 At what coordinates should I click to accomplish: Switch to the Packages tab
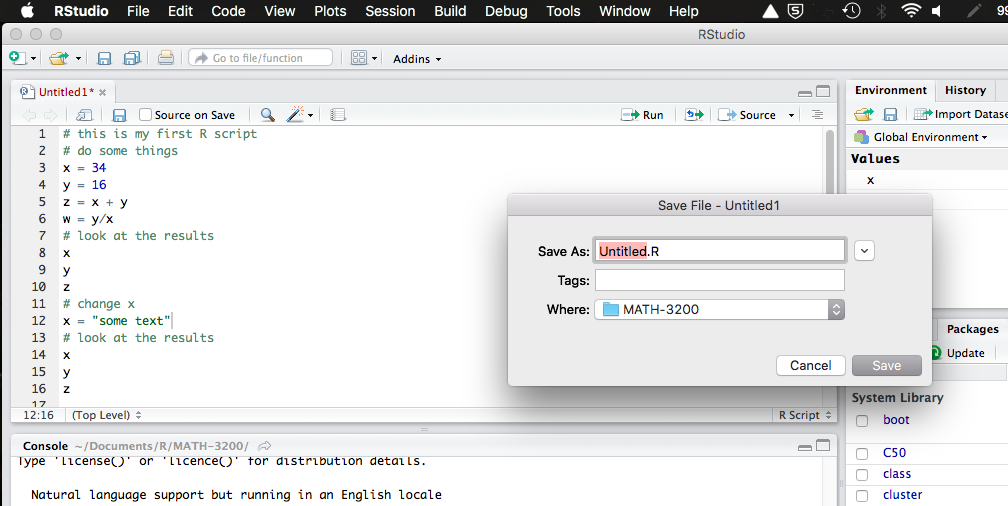click(x=972, y=329)
